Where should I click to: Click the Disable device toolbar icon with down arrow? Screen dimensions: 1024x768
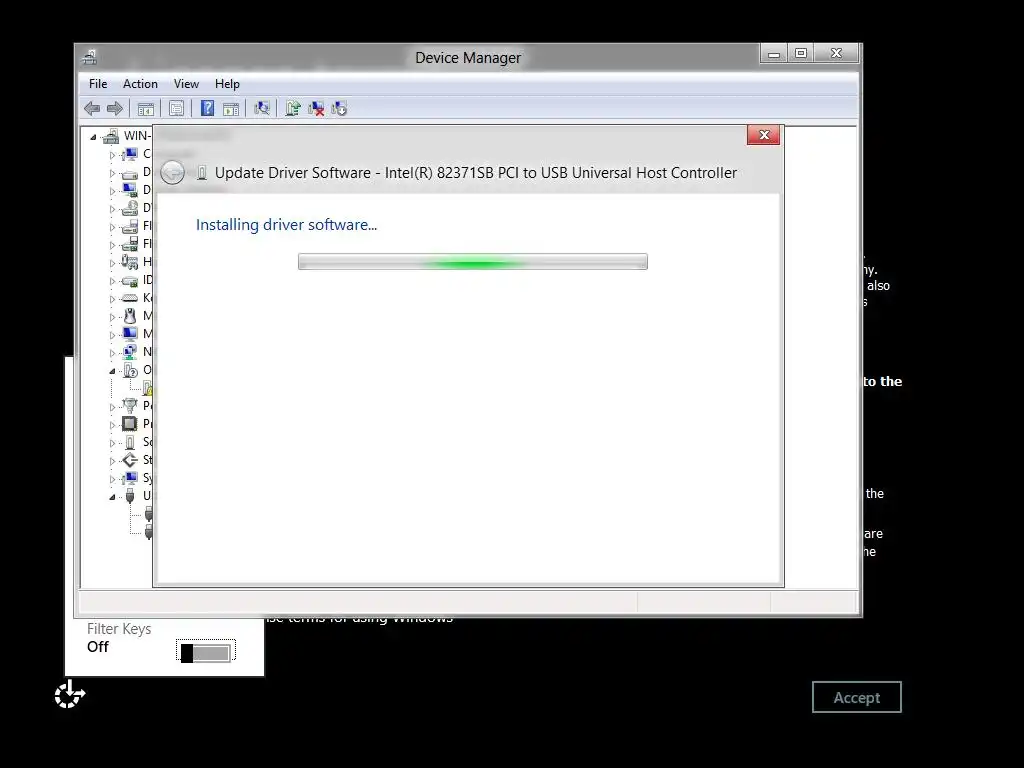point(339,108)
